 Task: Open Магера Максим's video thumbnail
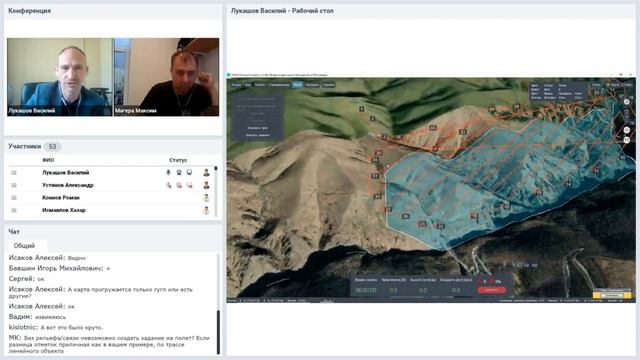tap(166, 77)
